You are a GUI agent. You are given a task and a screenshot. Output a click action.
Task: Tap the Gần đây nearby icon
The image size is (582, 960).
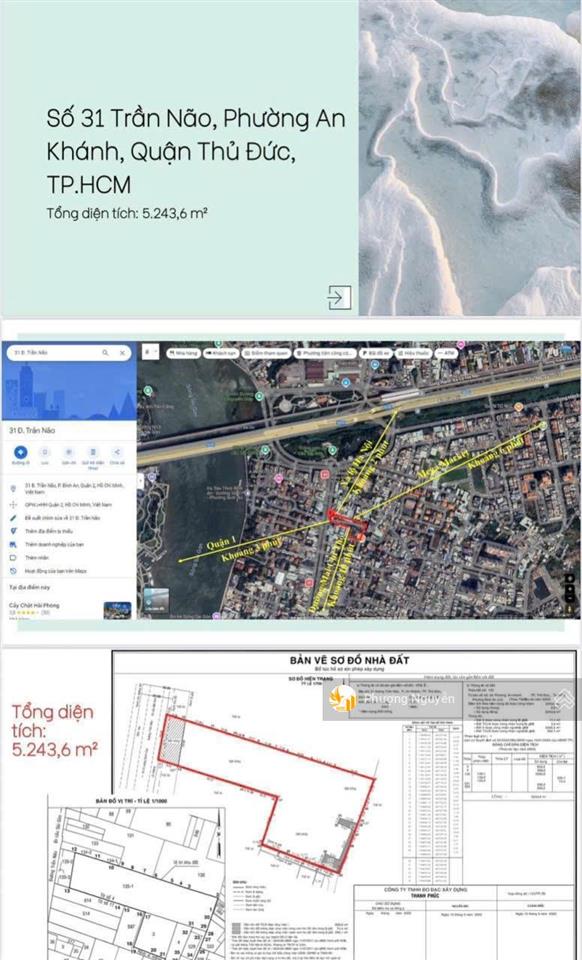click(69, 452)
